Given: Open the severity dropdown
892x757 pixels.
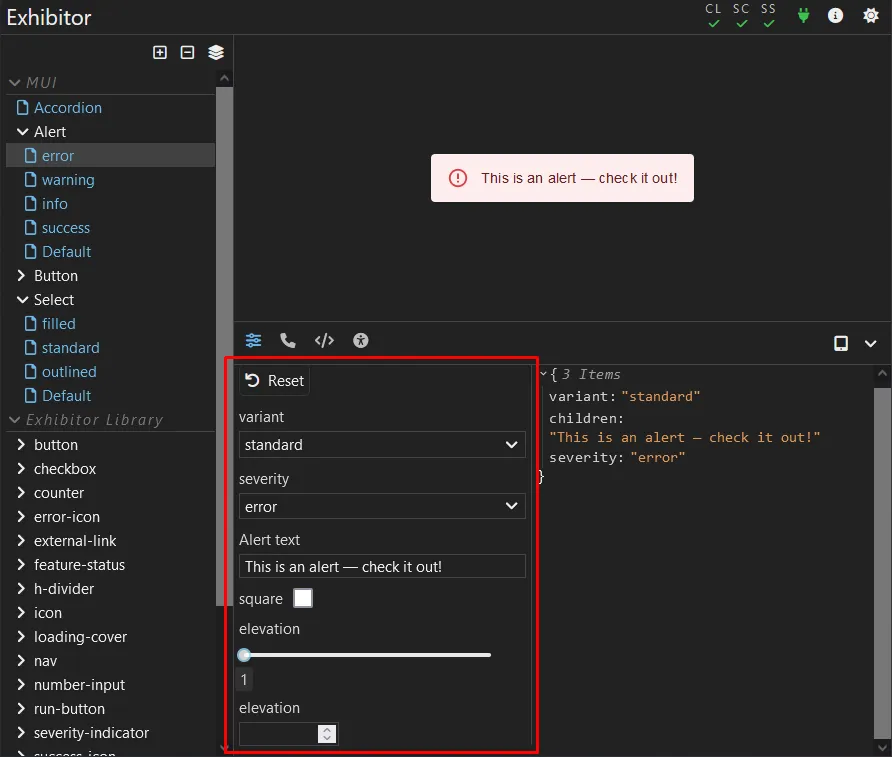Looking at the screenshot, I should 382,506.
